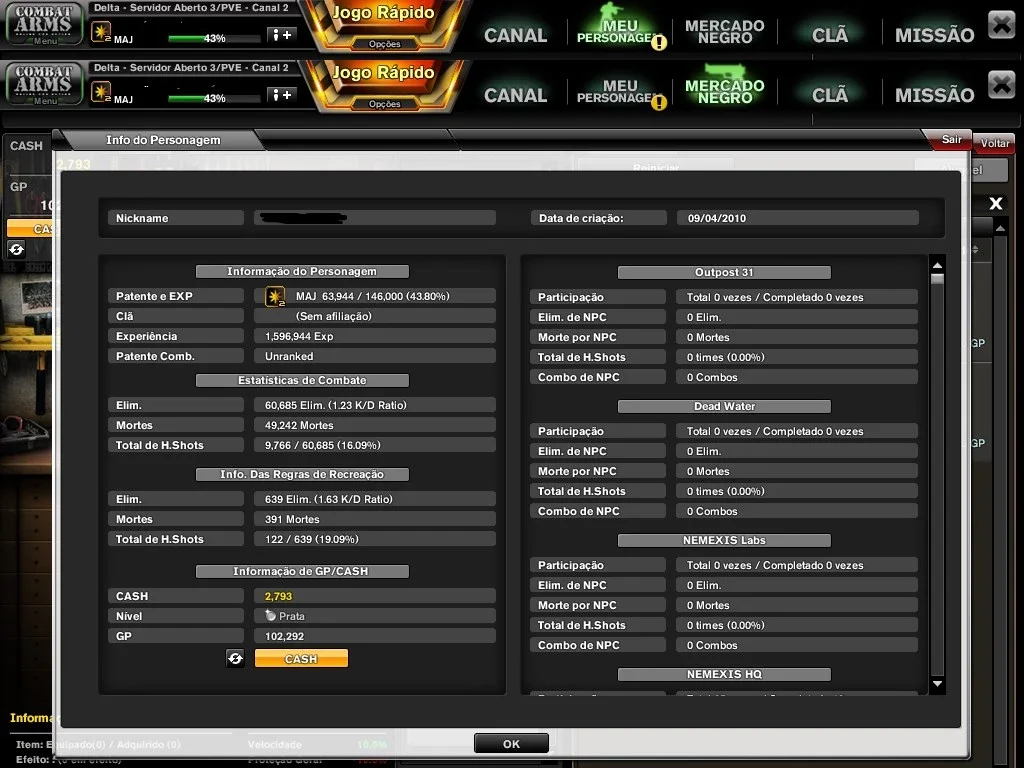The width and height of the screenshot is (1024, 768).
Task: Select unhighlighted MEU PERSONAGEM tab
Action: [x=616, y=91]
